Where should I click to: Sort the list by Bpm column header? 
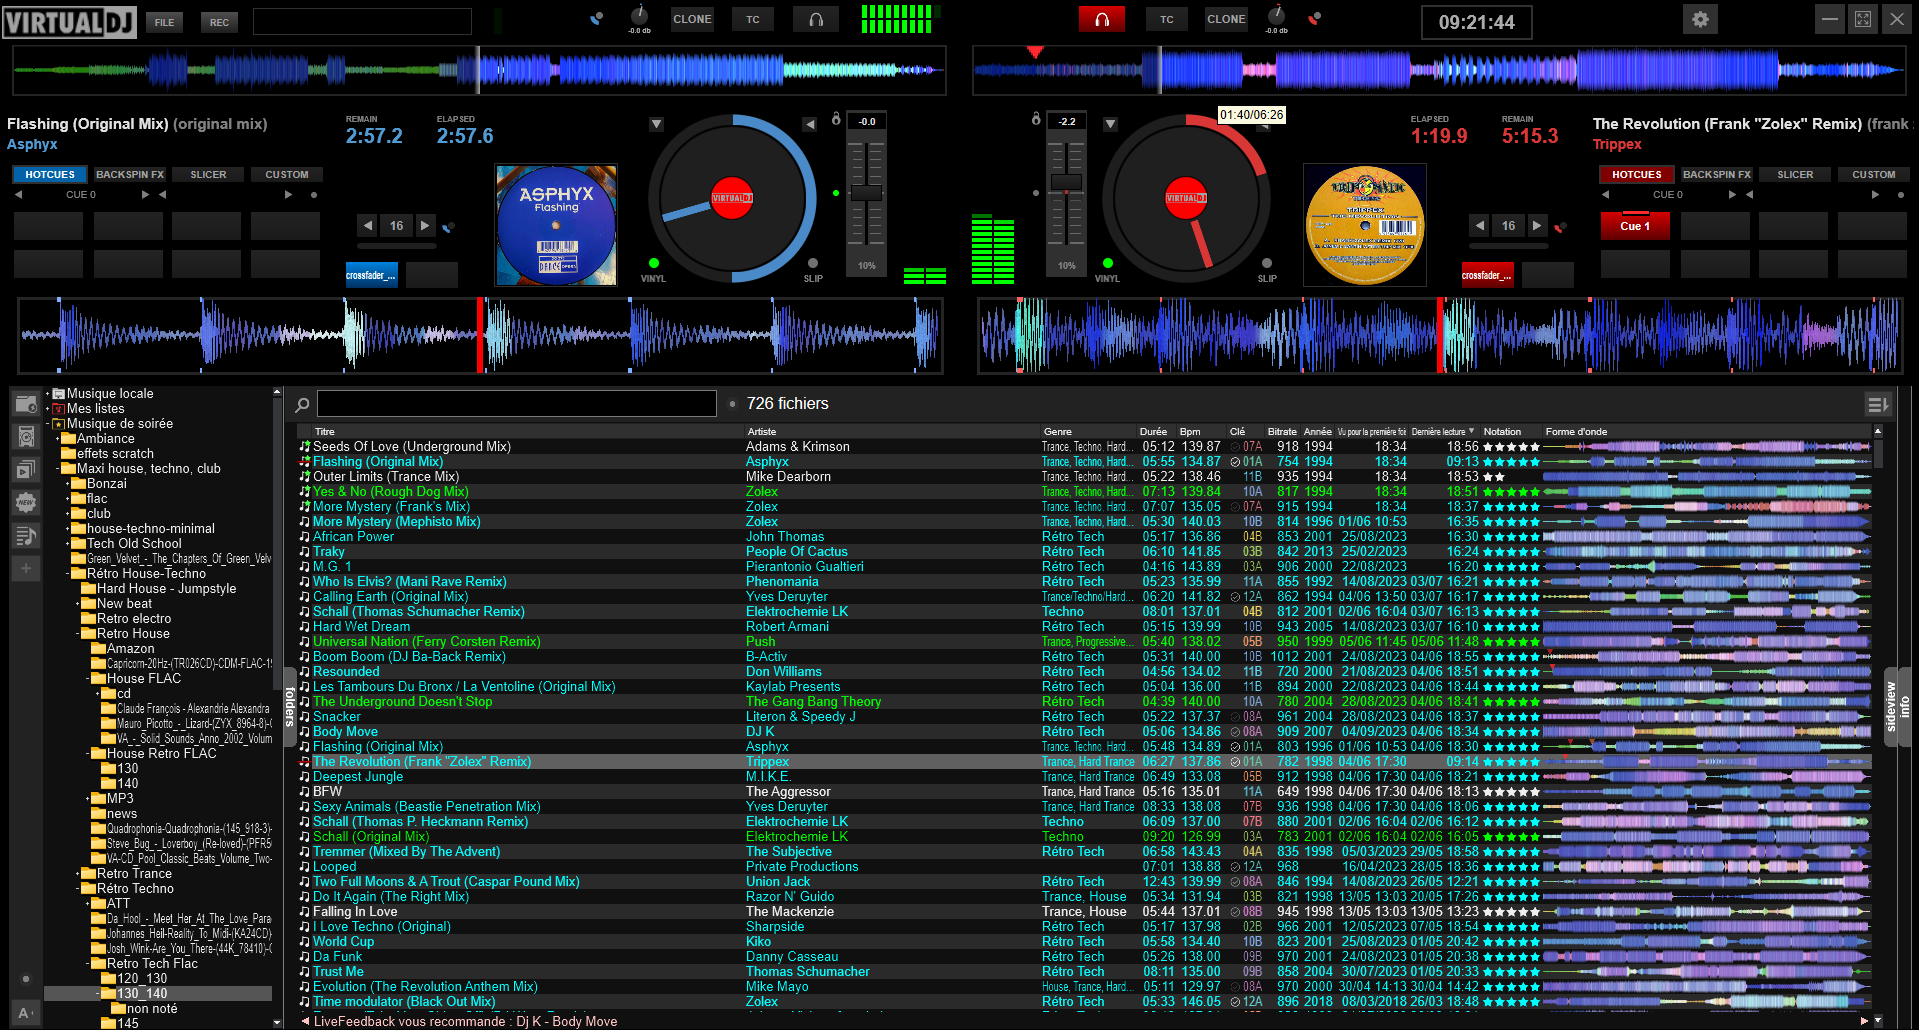click(x=1190, y=432)
